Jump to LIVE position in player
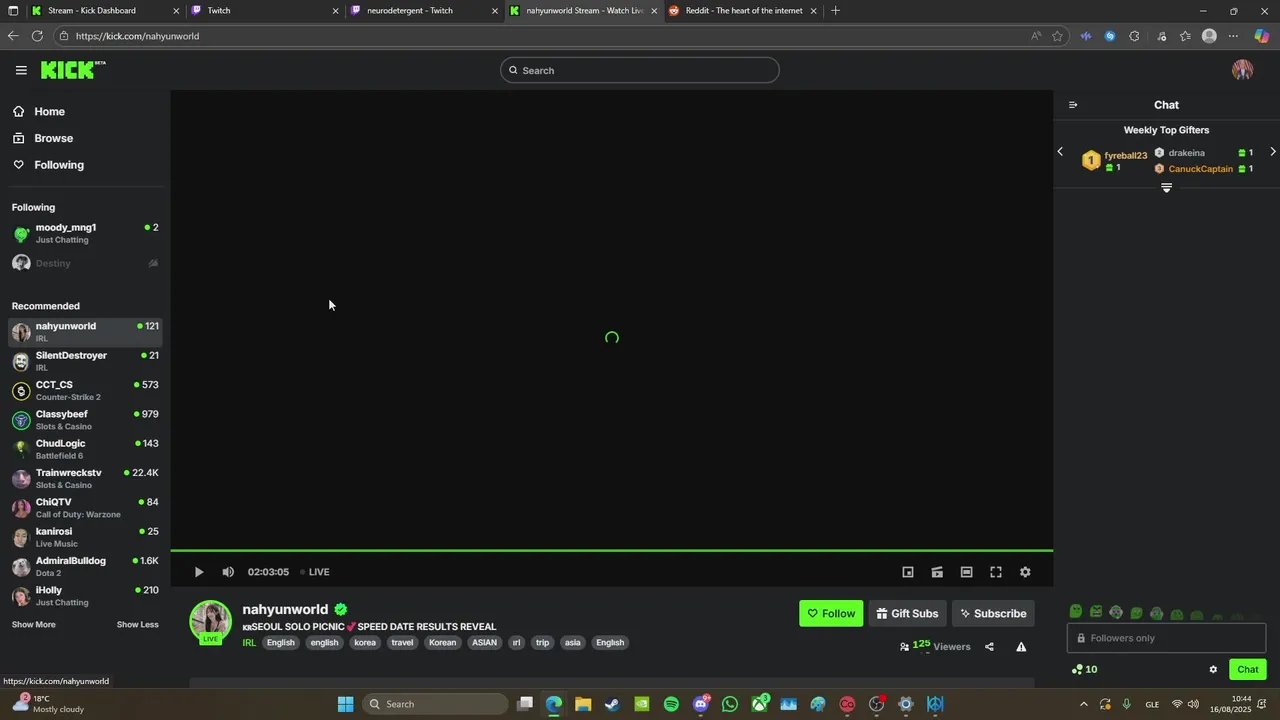 [315, 572]
